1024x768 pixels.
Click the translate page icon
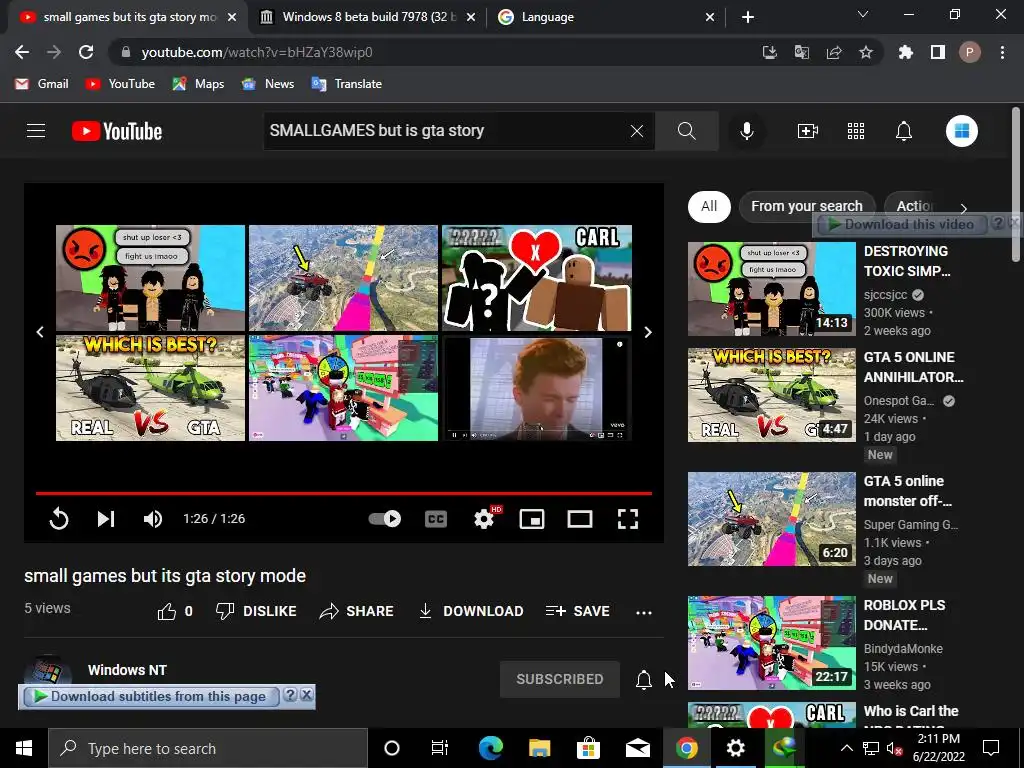(x=801, y=52)
